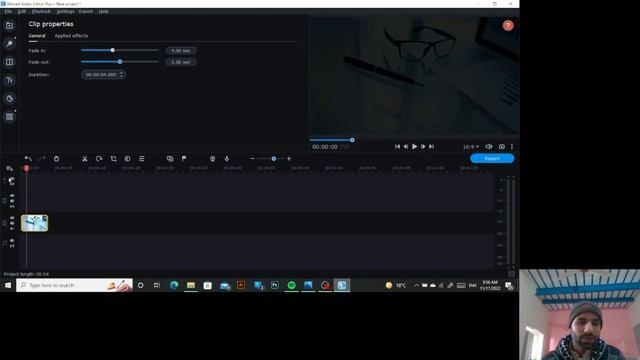Take a snapshot with camera icon
640x360 pixels.
pos(502,147)
